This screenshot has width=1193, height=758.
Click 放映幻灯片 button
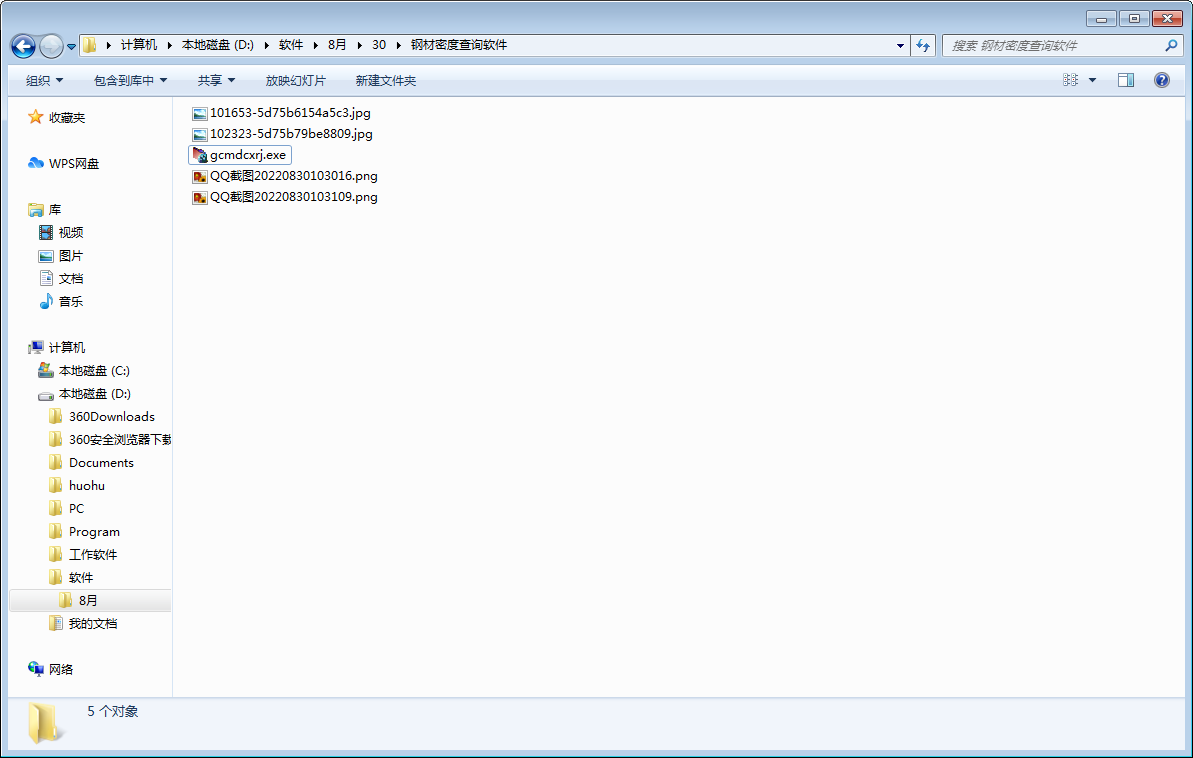point(295,81)
